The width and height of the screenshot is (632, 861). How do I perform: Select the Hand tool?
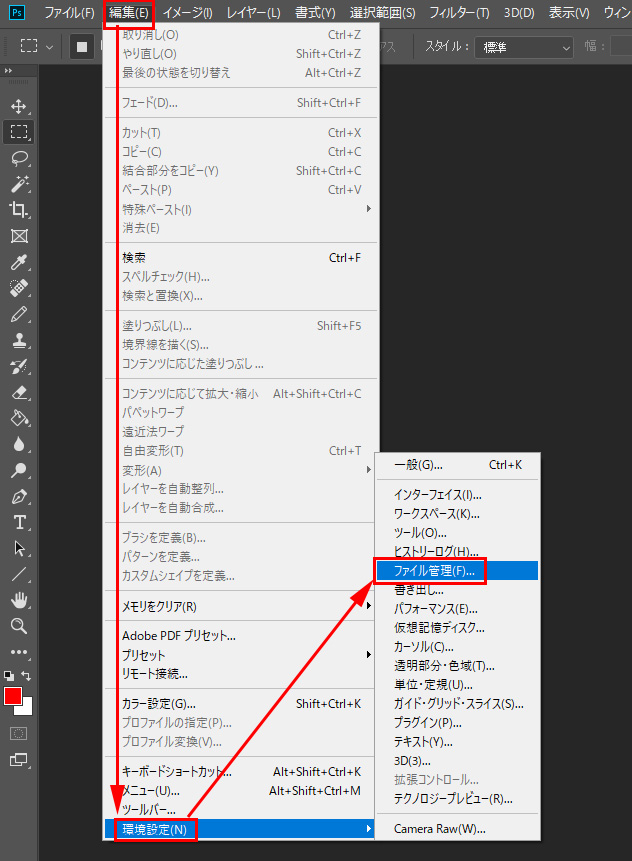point(19,600)
